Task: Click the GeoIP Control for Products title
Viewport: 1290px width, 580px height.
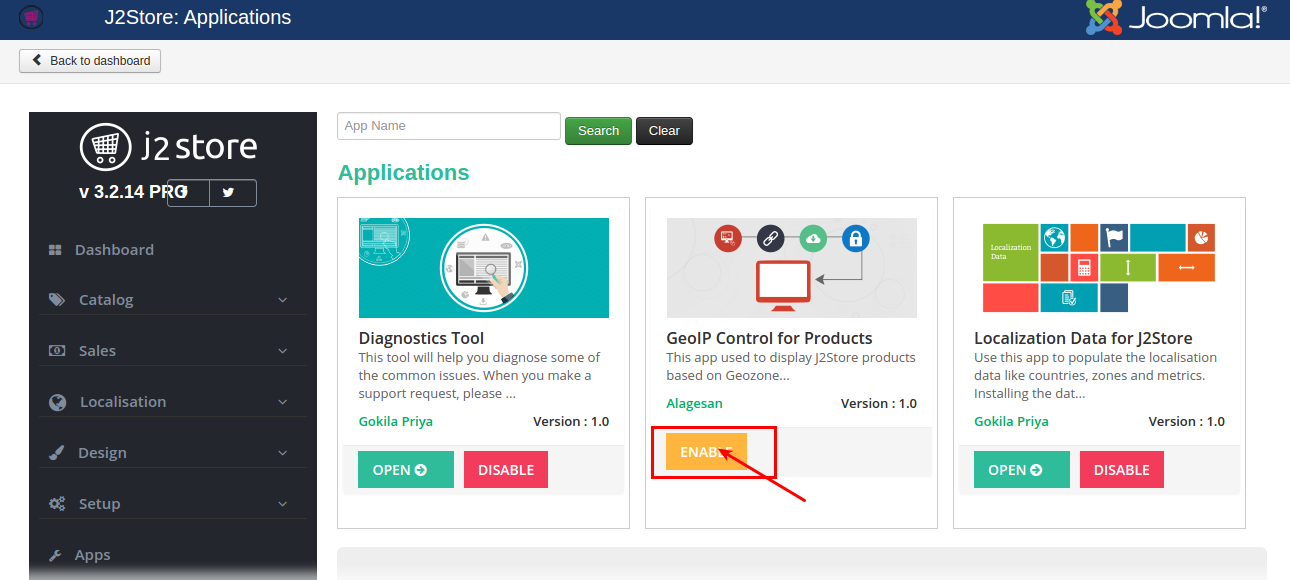Action: point(770,338)
